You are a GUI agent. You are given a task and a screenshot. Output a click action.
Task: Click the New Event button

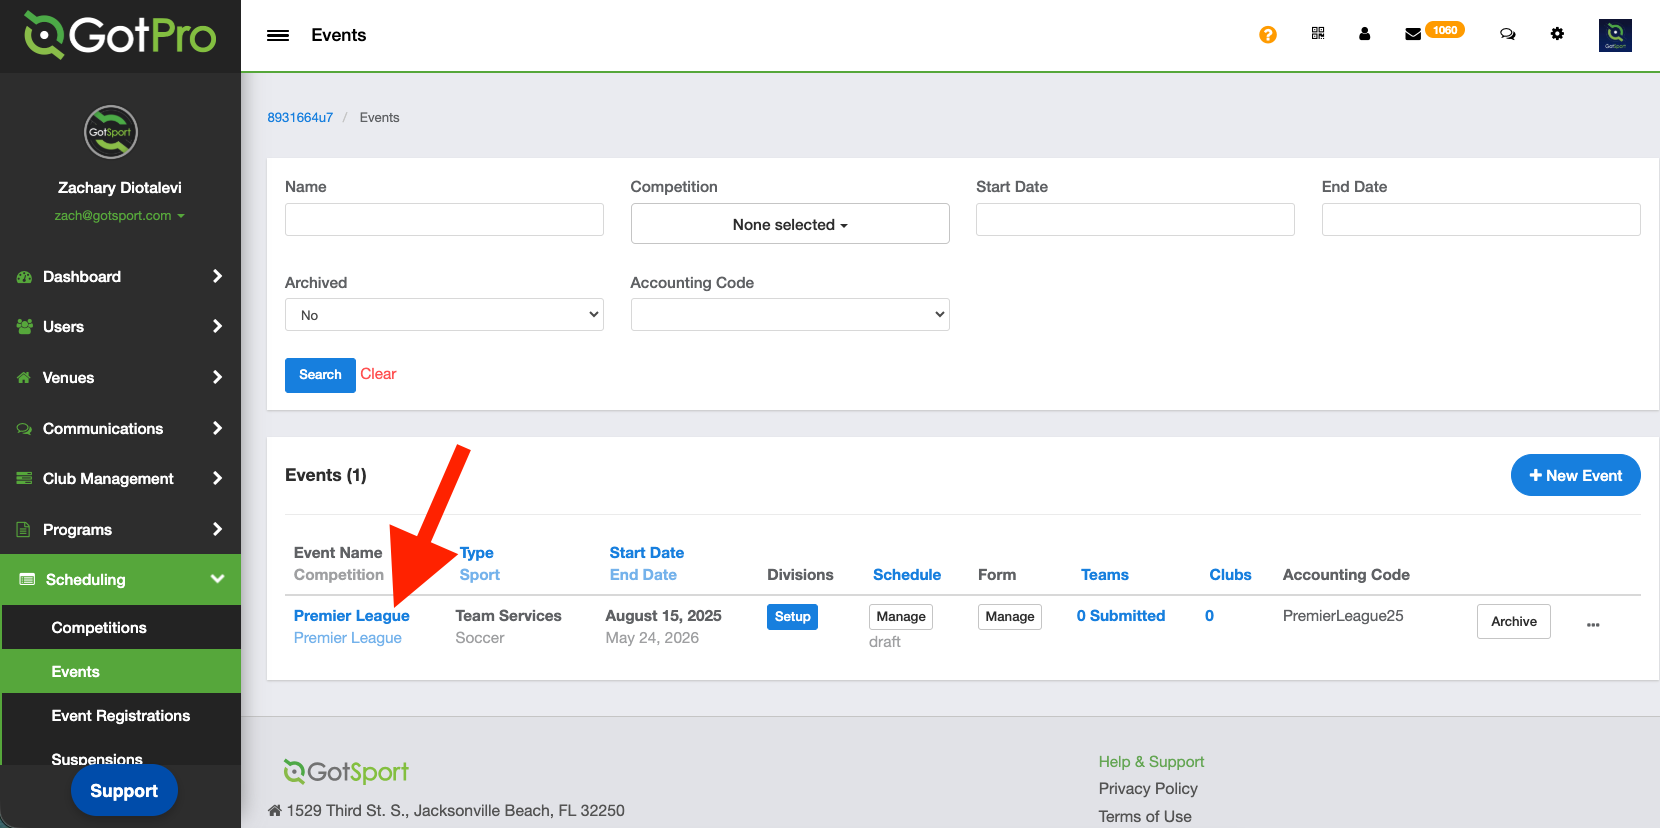tap(1575, 475)
